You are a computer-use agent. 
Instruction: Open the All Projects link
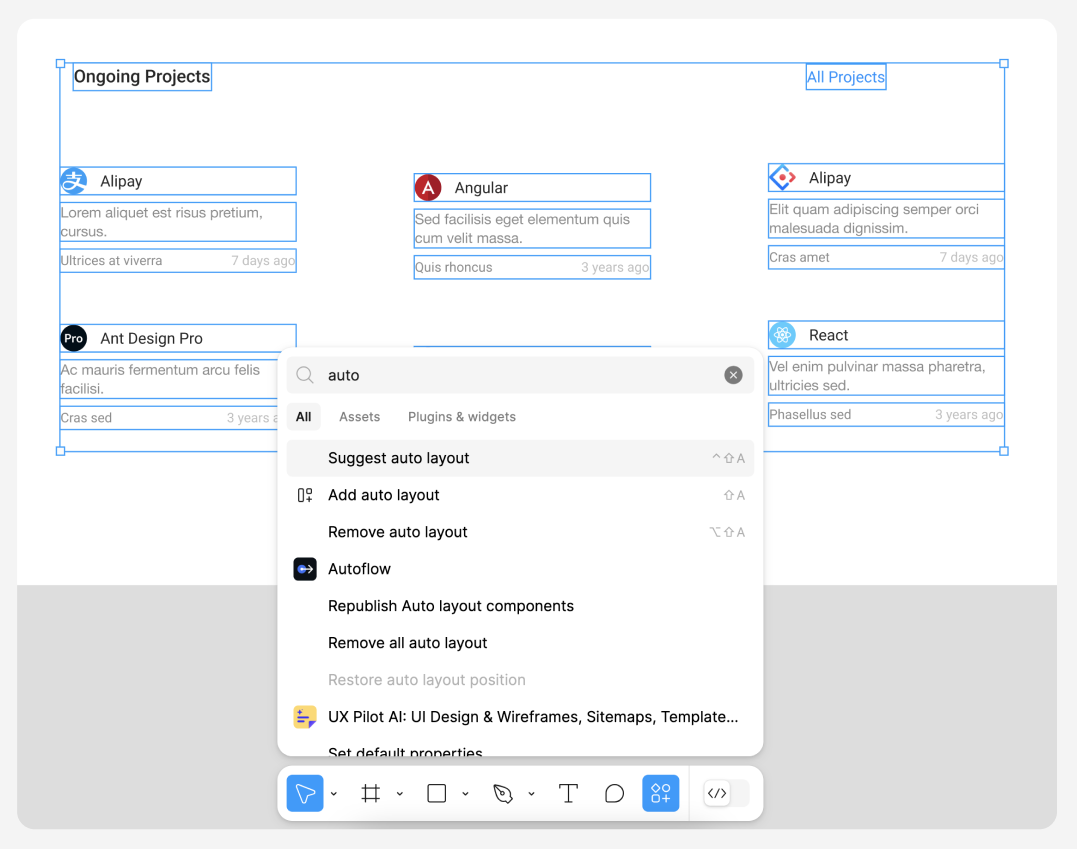point(846,77)
